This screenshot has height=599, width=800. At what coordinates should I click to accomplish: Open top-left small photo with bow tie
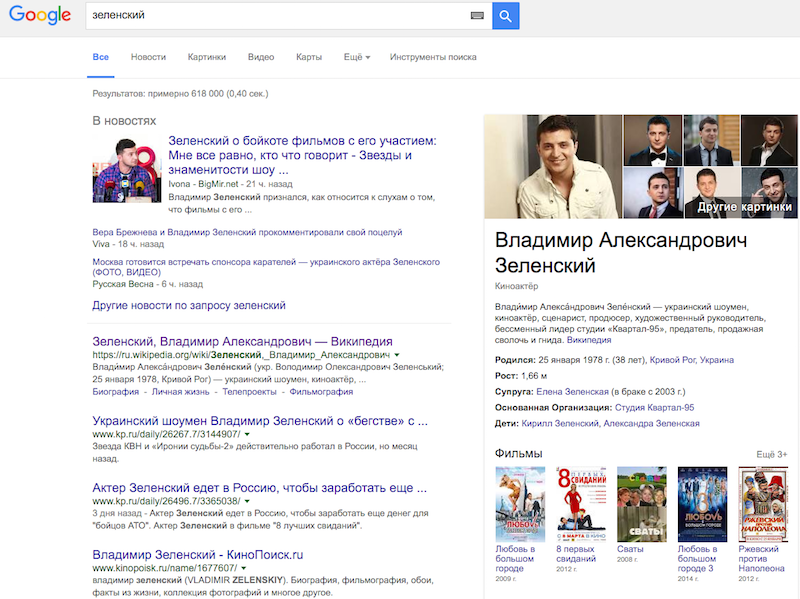click(x=653, y=140)
